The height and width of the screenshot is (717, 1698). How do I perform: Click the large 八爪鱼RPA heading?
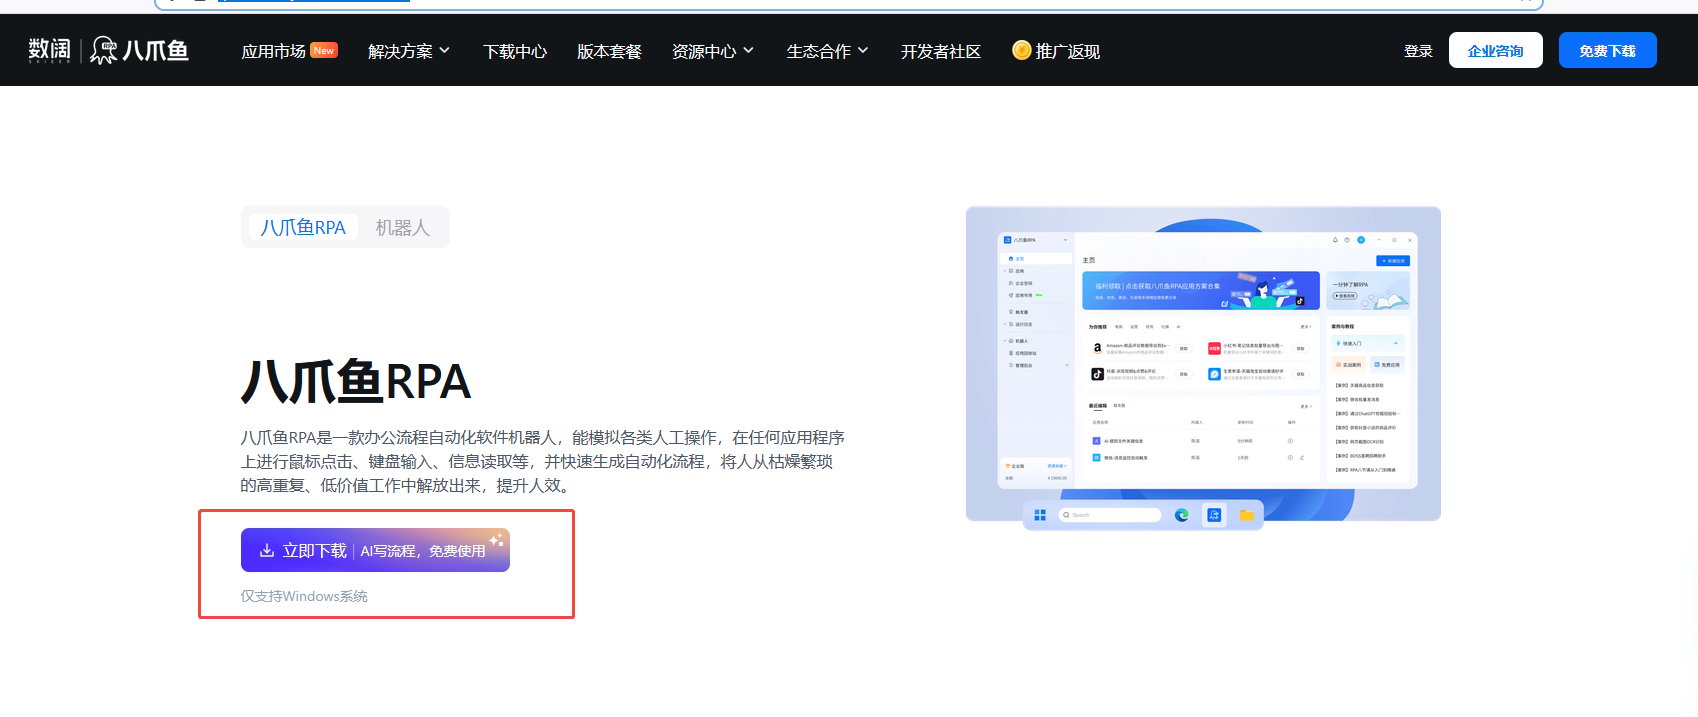click(355, 382)
